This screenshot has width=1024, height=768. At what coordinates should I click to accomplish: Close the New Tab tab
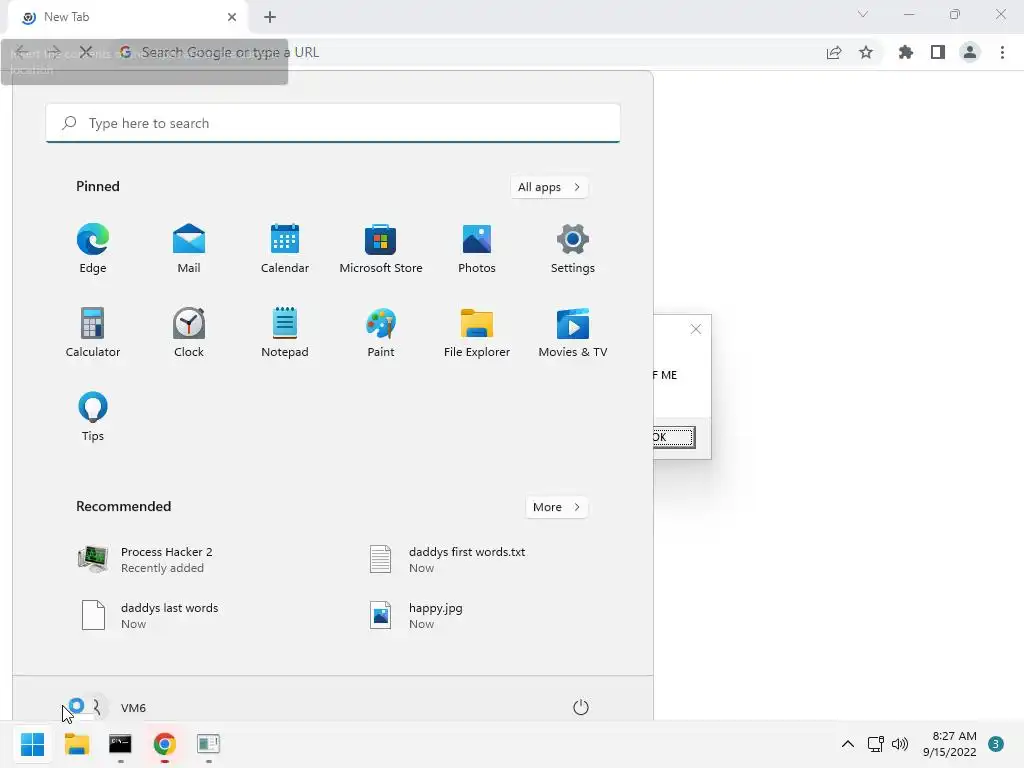point(232,17)
